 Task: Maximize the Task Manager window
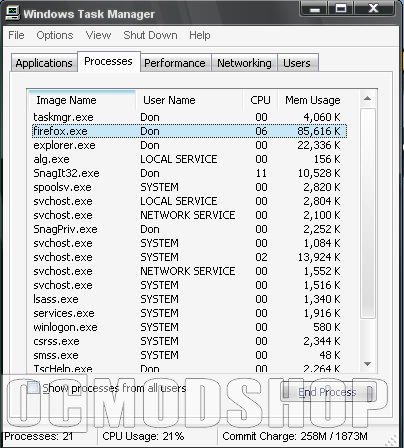[x=341, y=9]
